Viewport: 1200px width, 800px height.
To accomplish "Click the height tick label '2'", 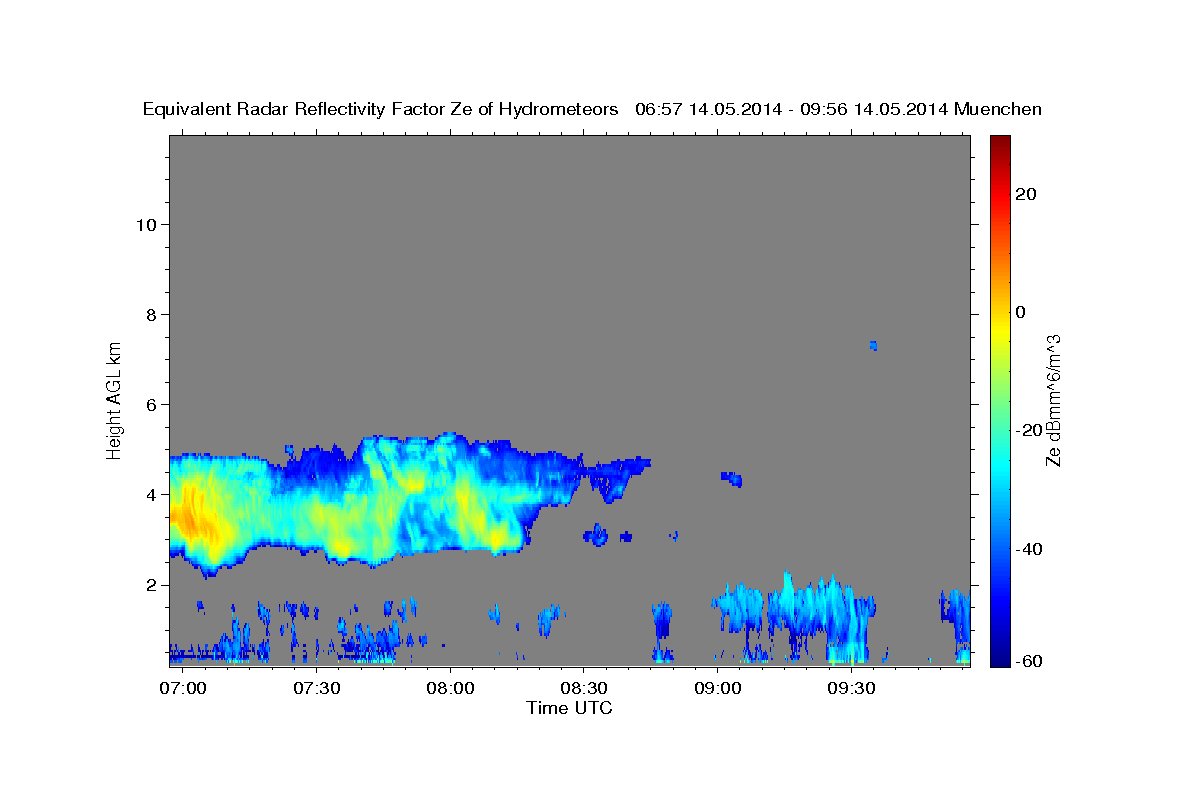I will [x=152, y=585].
